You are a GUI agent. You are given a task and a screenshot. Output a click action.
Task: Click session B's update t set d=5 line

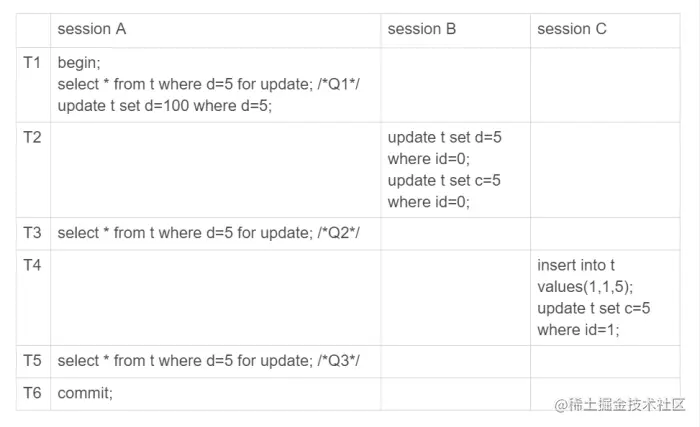[x=444, y=137]
